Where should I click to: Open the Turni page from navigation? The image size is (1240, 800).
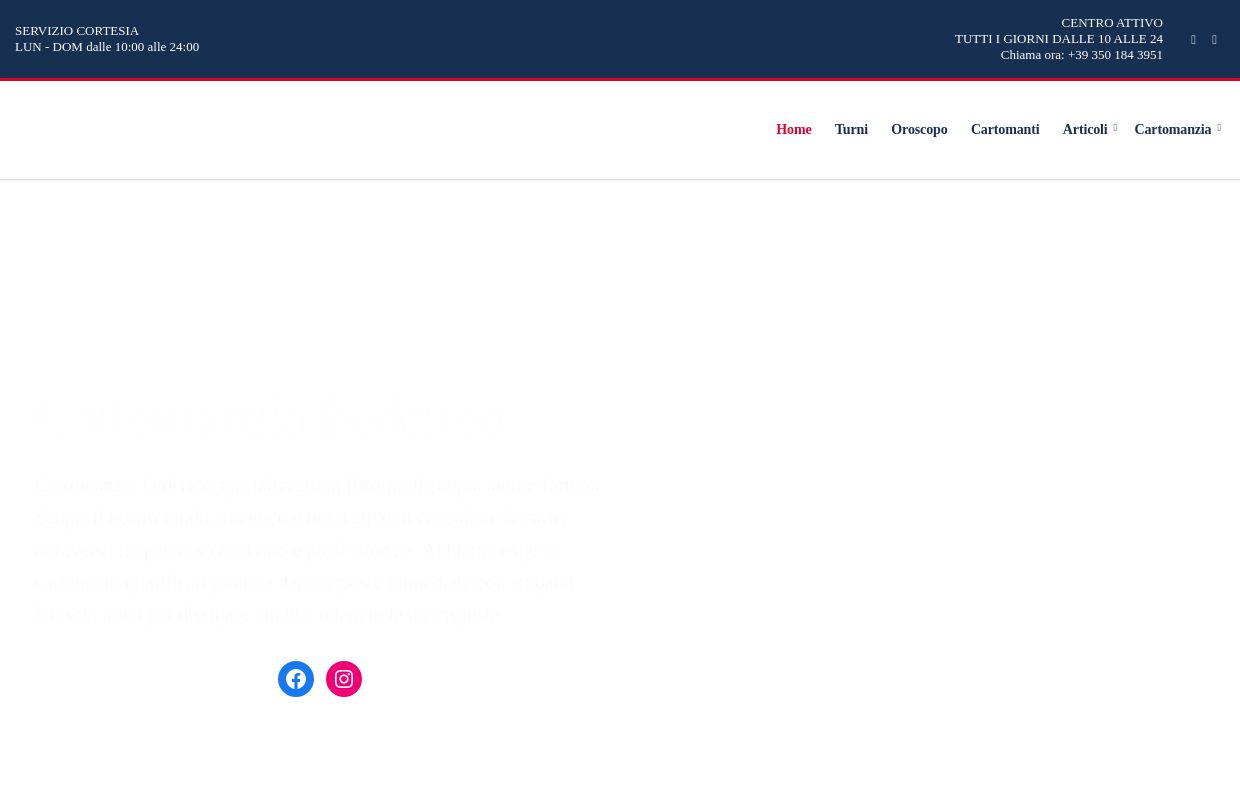(x=851, y=130)
